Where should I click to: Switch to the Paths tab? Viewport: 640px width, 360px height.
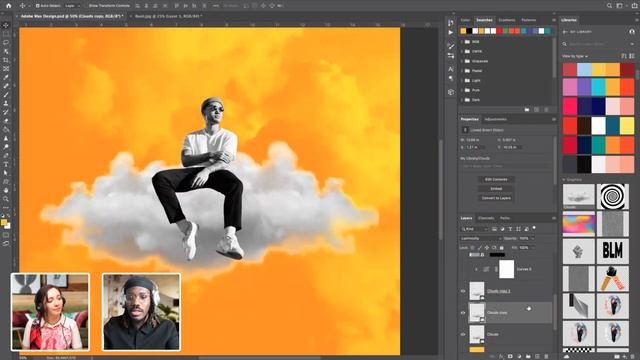505,218
